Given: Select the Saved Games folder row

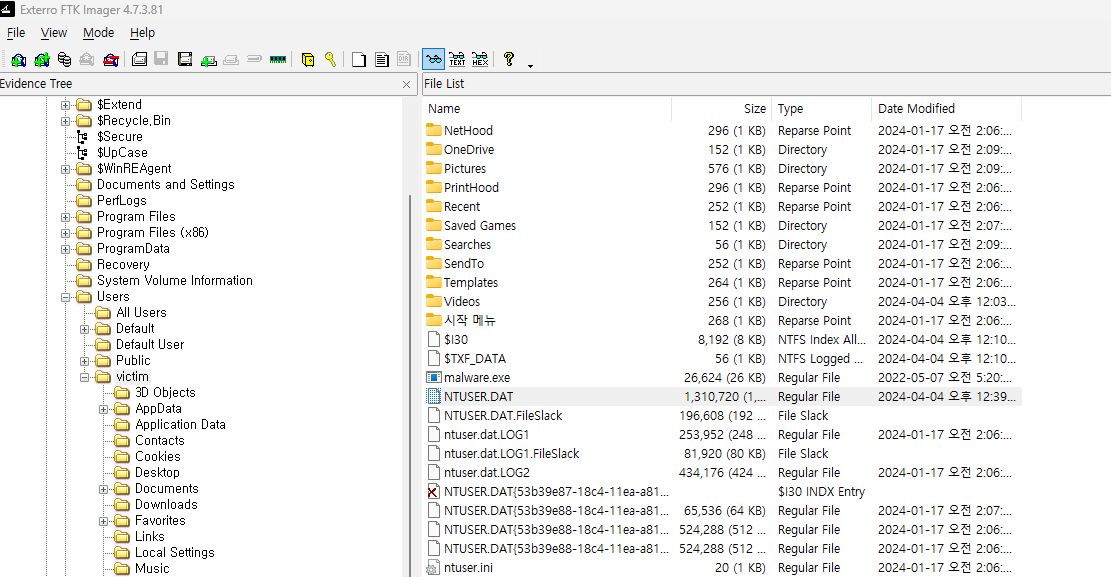Looking at the screenshot, I should 722,225.
